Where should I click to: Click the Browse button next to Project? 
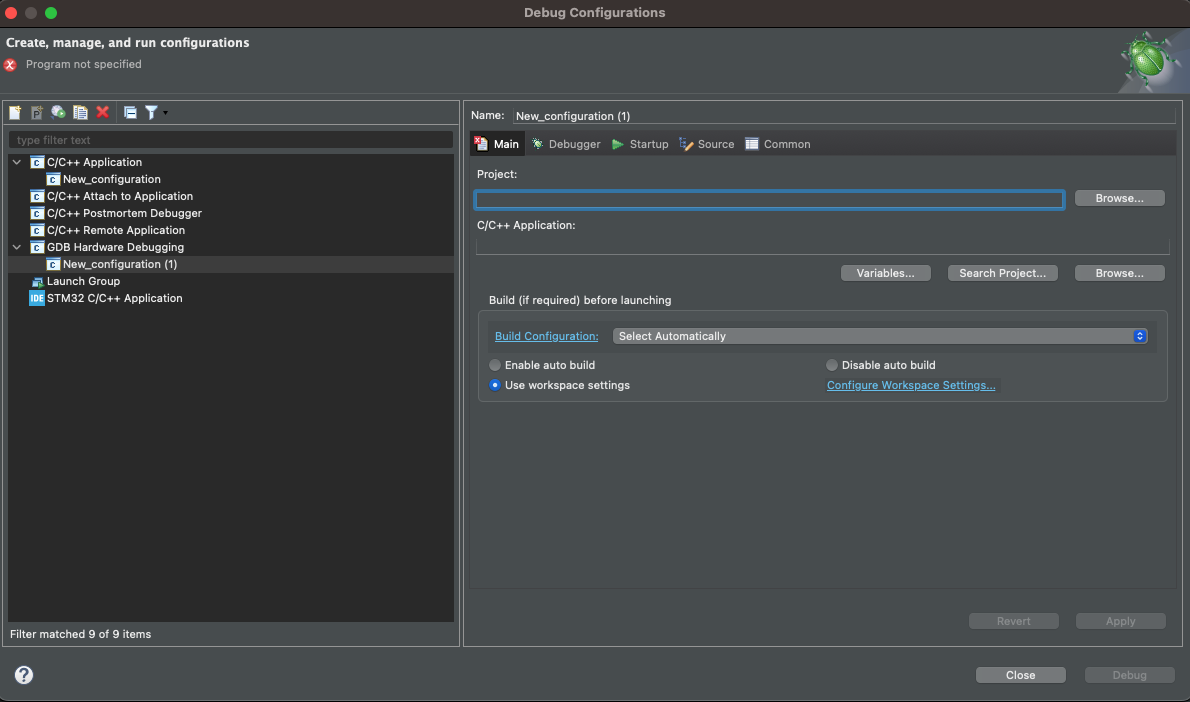pos(1119,197)
